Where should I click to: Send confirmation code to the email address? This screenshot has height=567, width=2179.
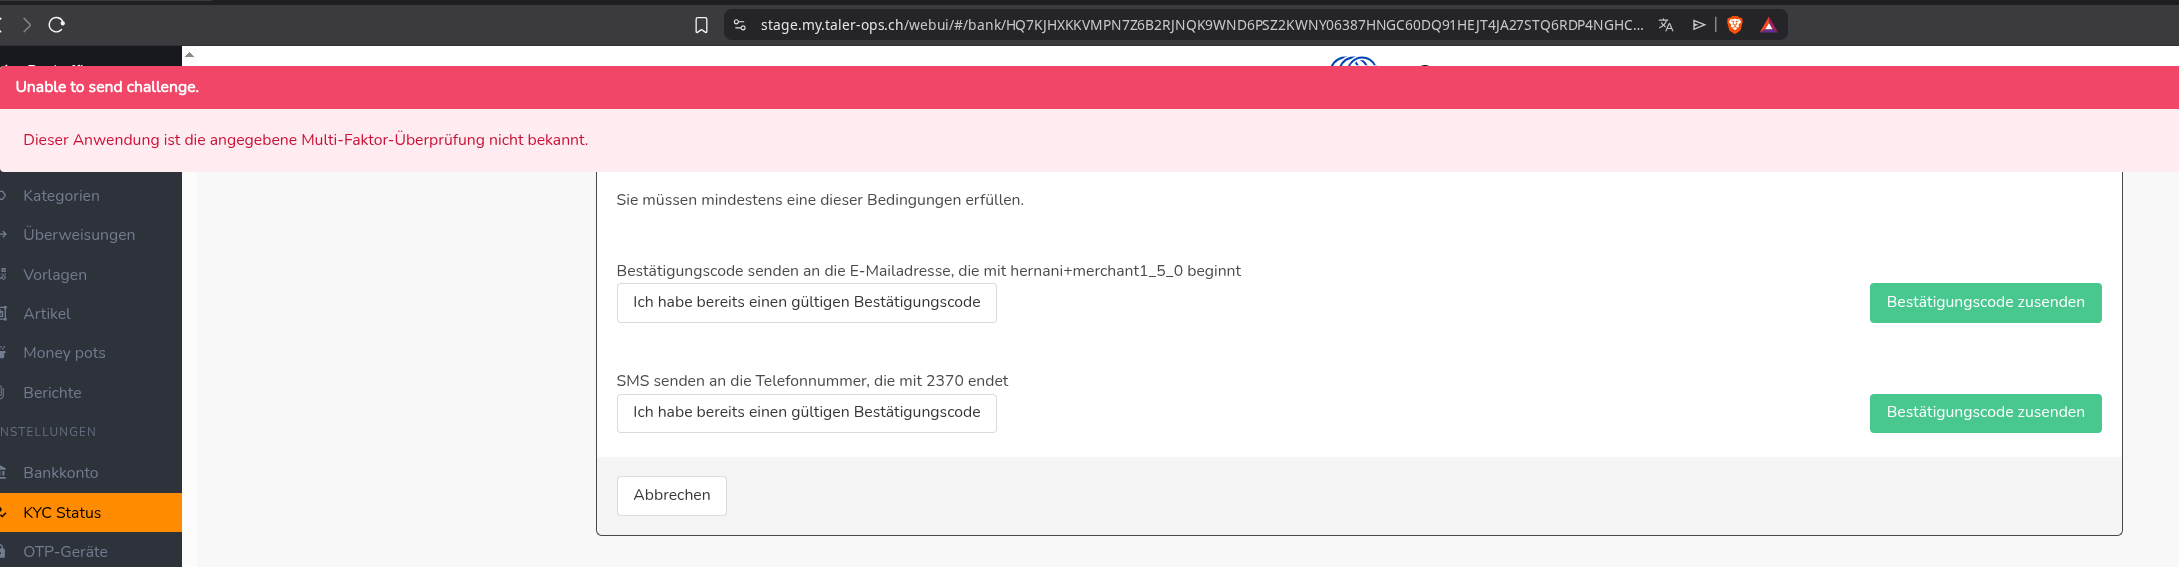1985,303
